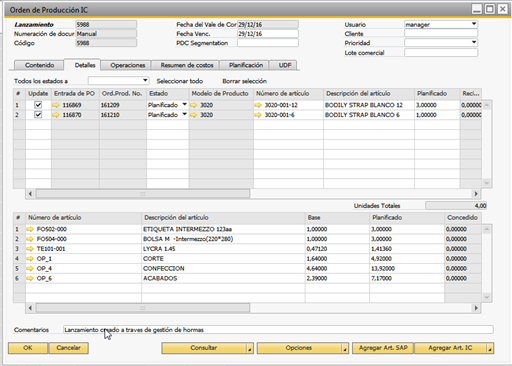Open Agregar Art. IC dropdown arrow
Screen dimensions: 512x366
tap(490, 348)
